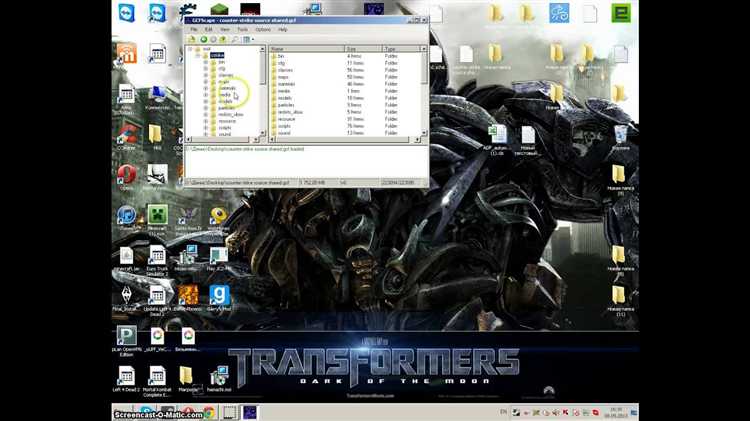Click the green Back arrow toolbar icon

(203, 39)
